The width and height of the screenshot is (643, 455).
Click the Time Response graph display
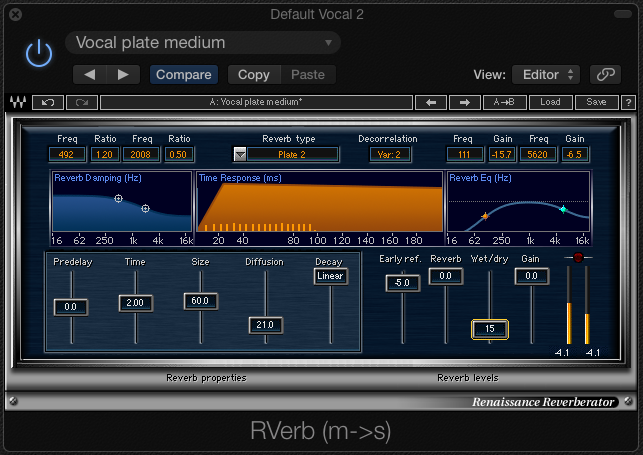pos(320,202)
